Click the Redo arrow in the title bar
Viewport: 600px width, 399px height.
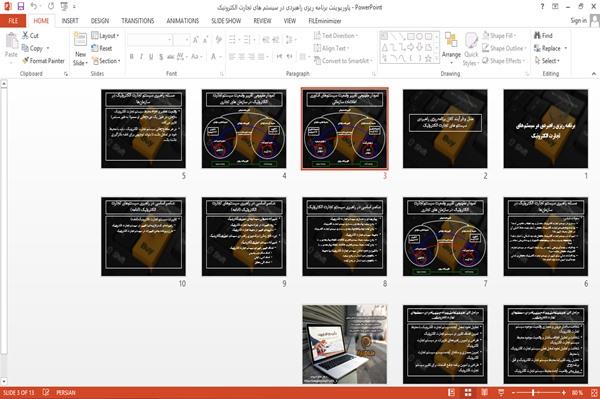[x=51, y=6]
